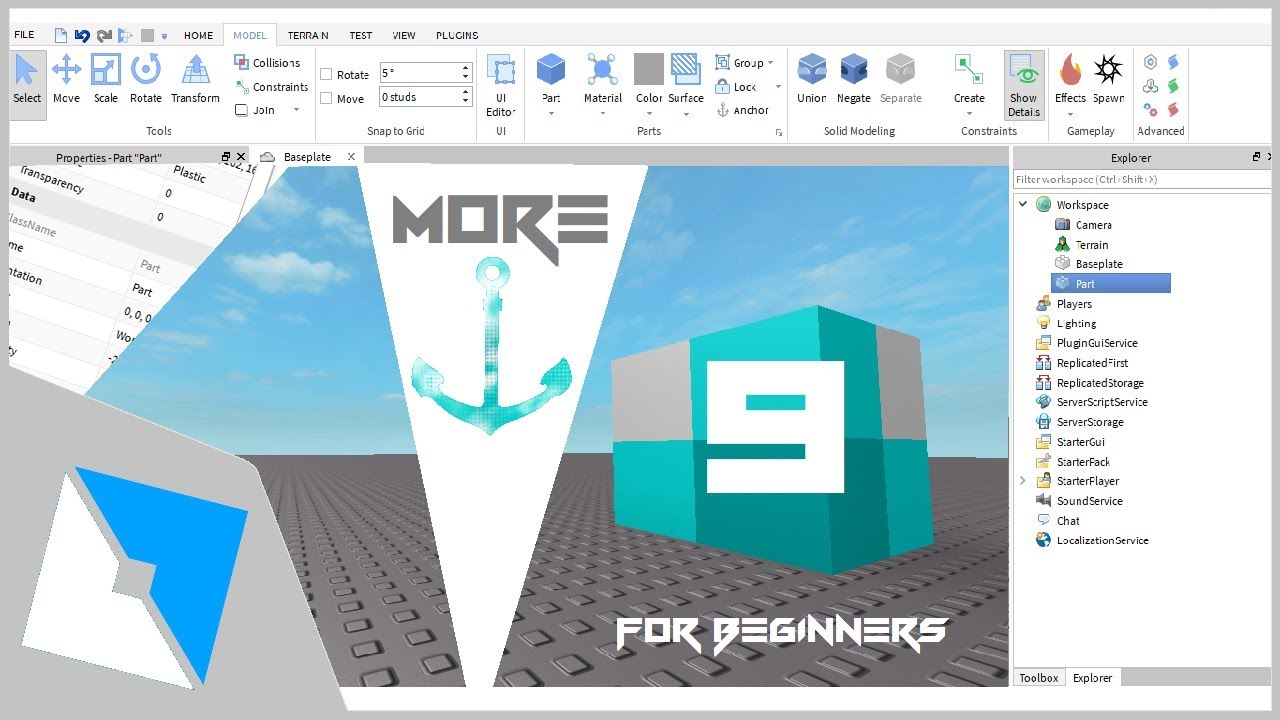The width and height of the screenshot is (1280, 720).
Task: Open the quick access toolbar dropdown
Action: click(x=164, y=36)
